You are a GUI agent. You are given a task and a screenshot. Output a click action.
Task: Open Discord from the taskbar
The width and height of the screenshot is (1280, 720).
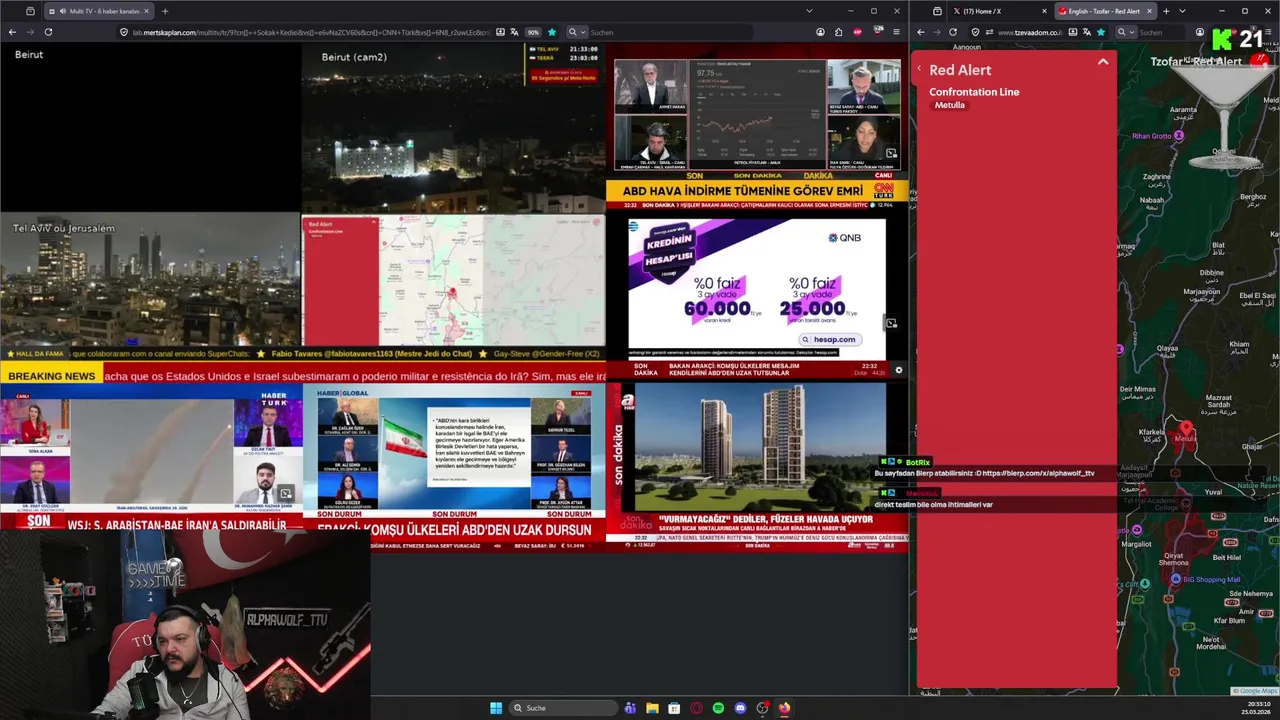coord(740,708)
